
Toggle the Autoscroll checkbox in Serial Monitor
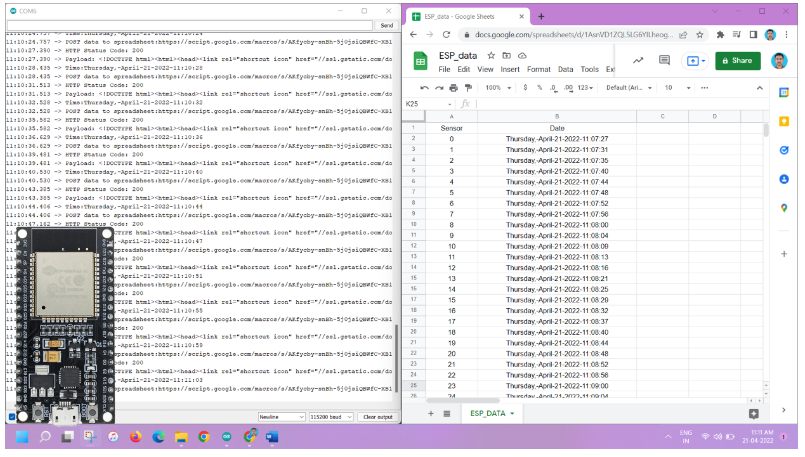click(x=12, y=416)
